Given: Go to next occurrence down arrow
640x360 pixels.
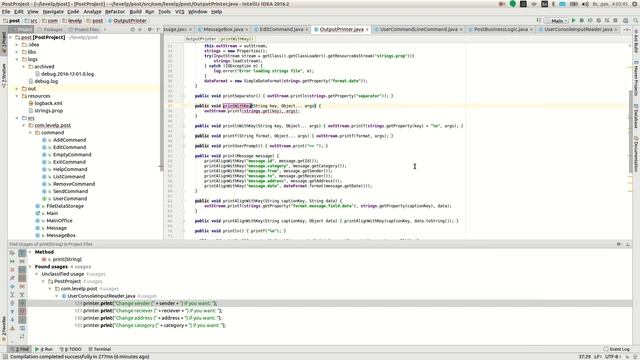Looking at the screenshot, I should [12, 320].
